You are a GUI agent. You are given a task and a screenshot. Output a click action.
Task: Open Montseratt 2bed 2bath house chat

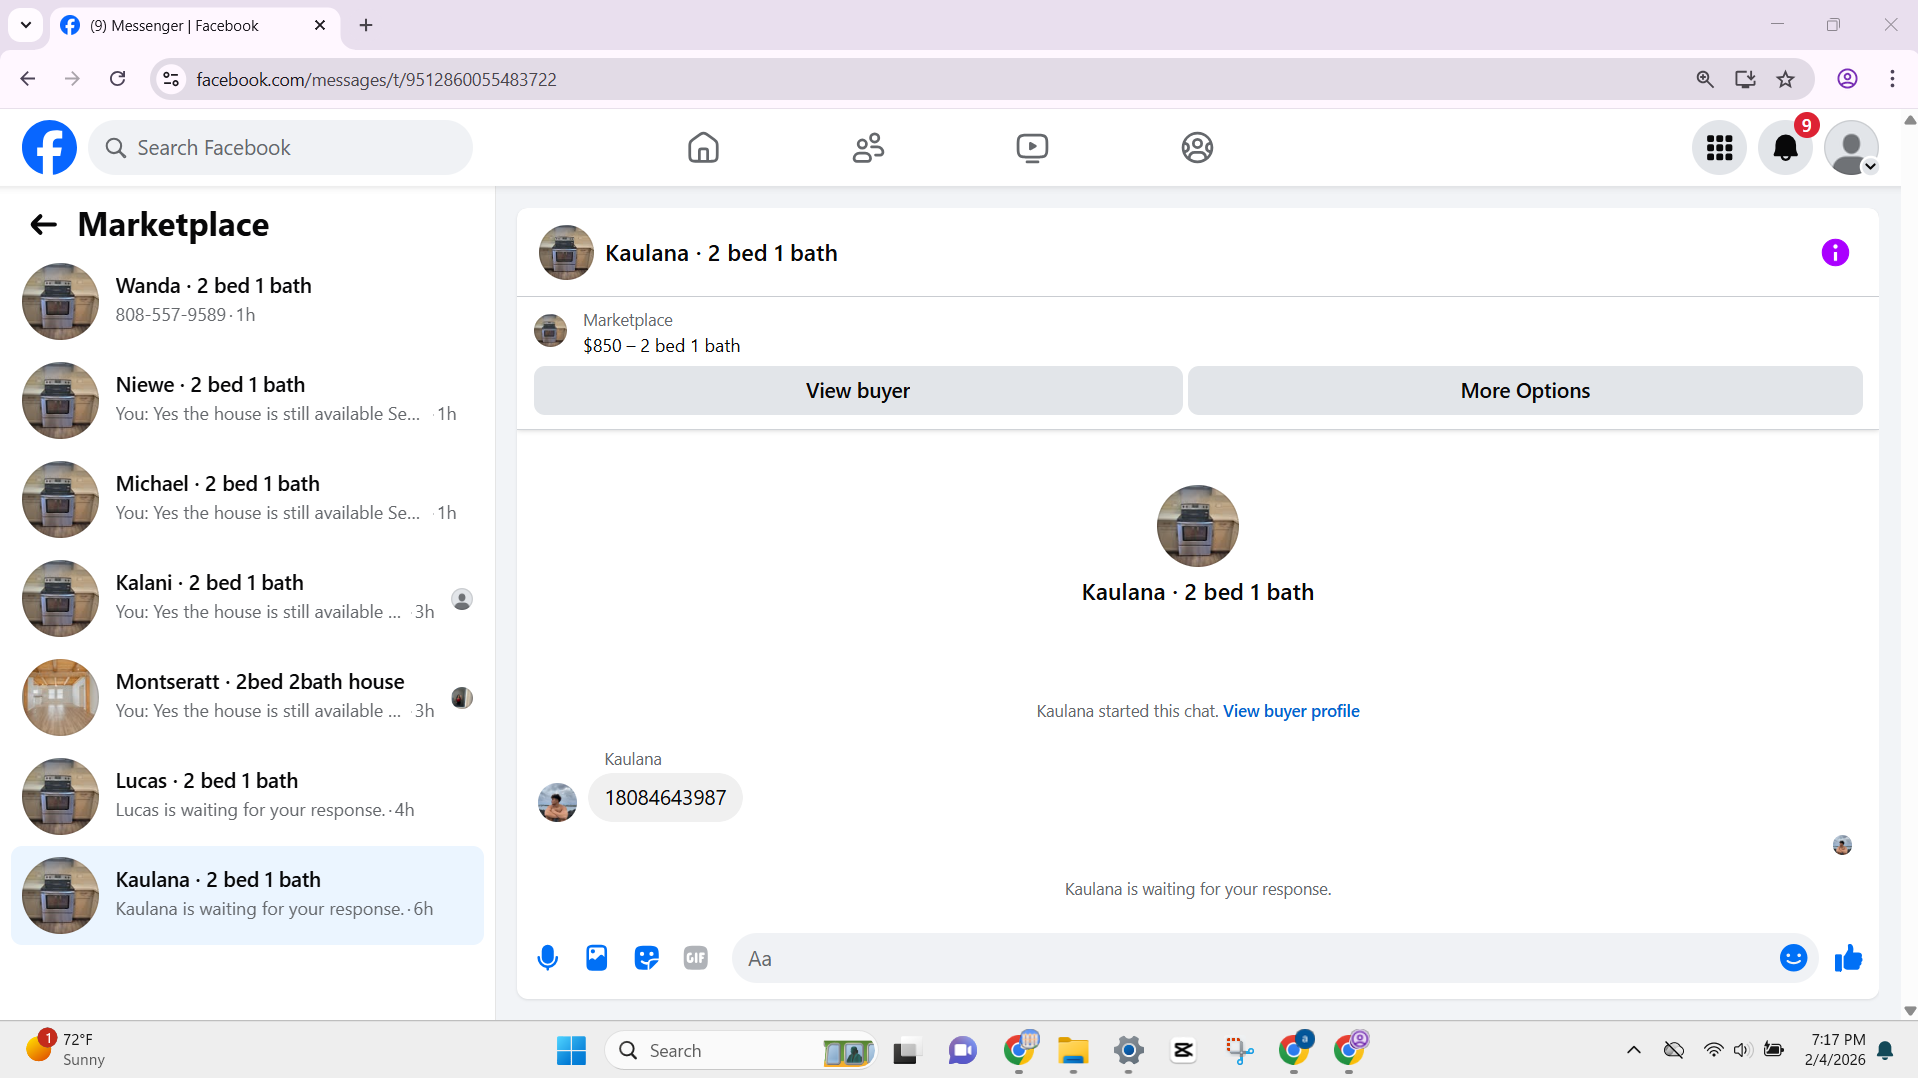pos(247,697)
